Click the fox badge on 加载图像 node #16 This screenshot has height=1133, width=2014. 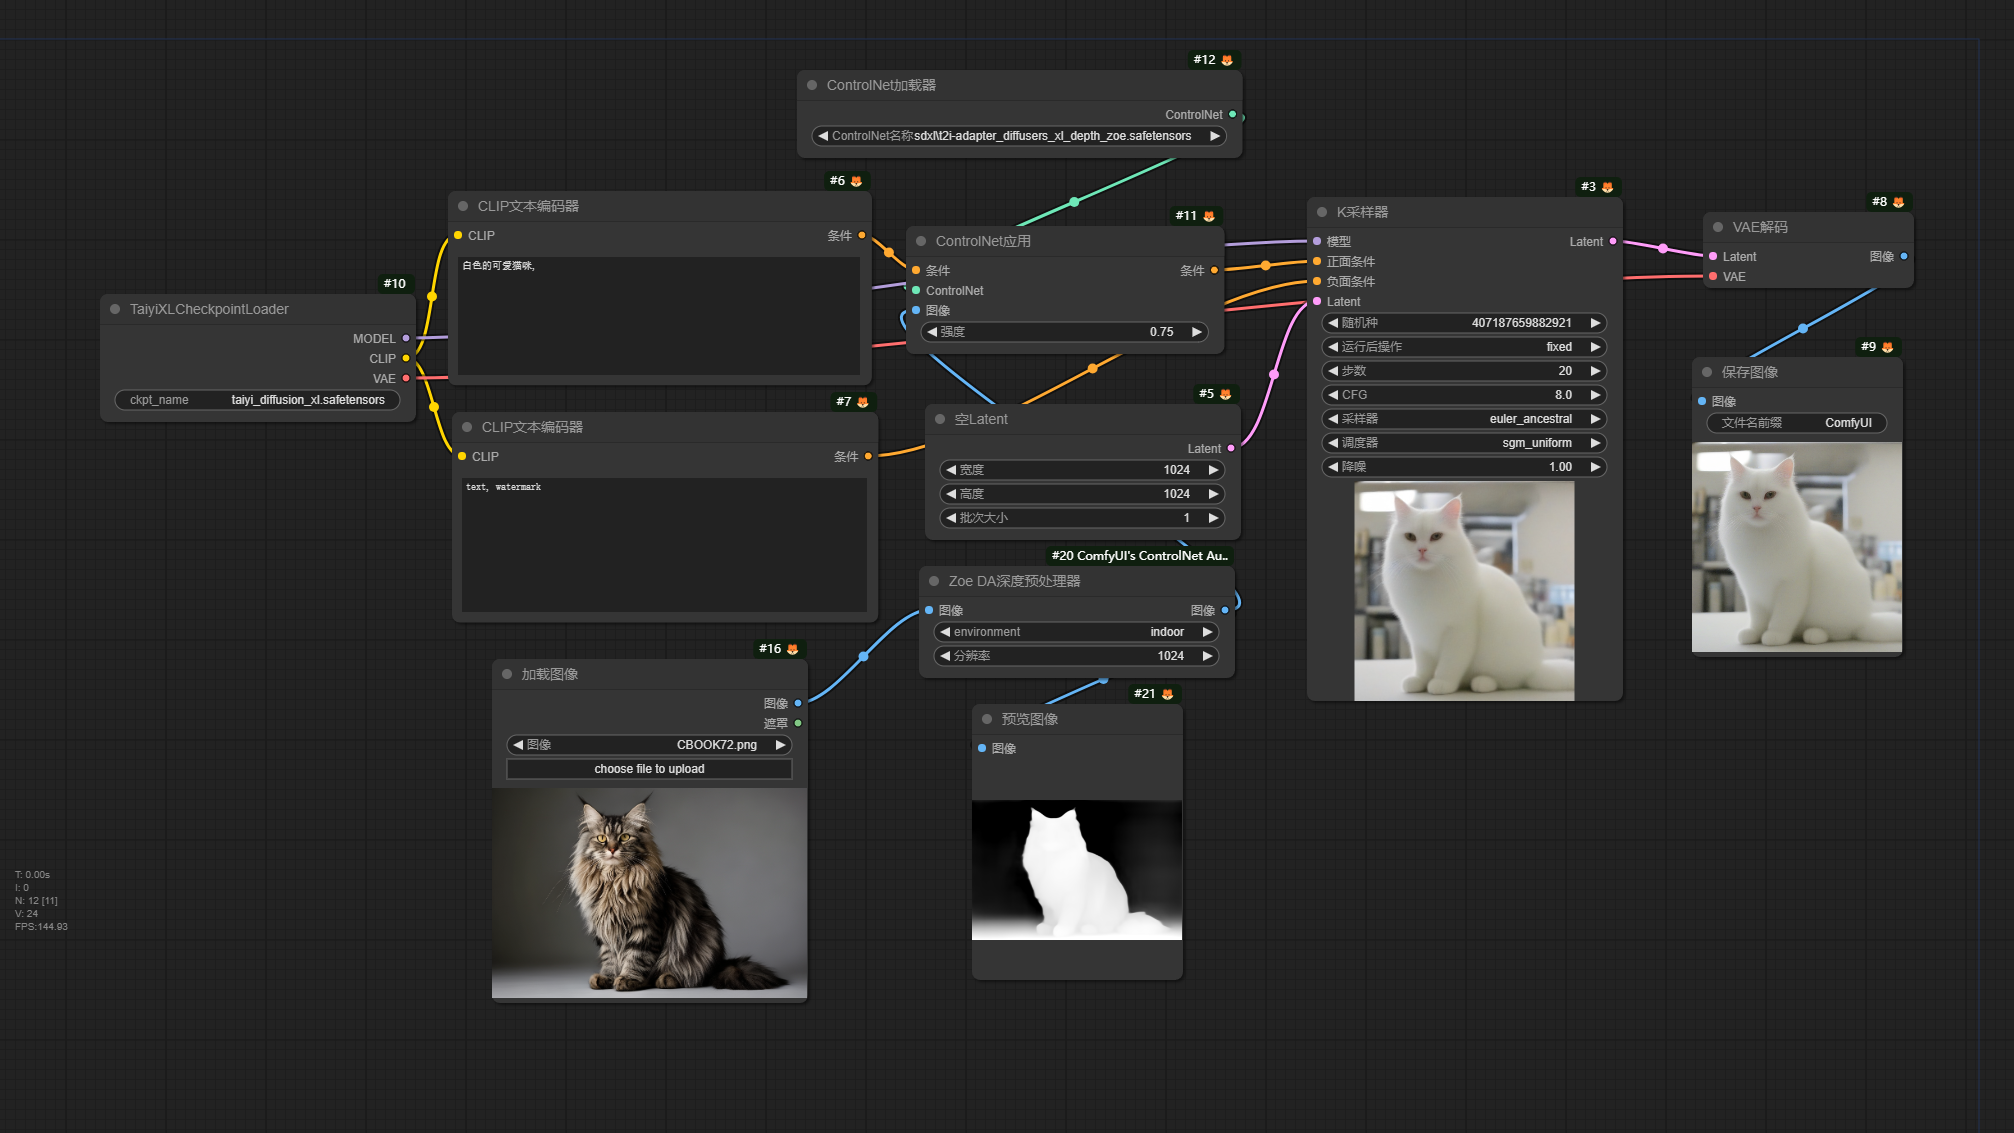[x=792, y=649]
